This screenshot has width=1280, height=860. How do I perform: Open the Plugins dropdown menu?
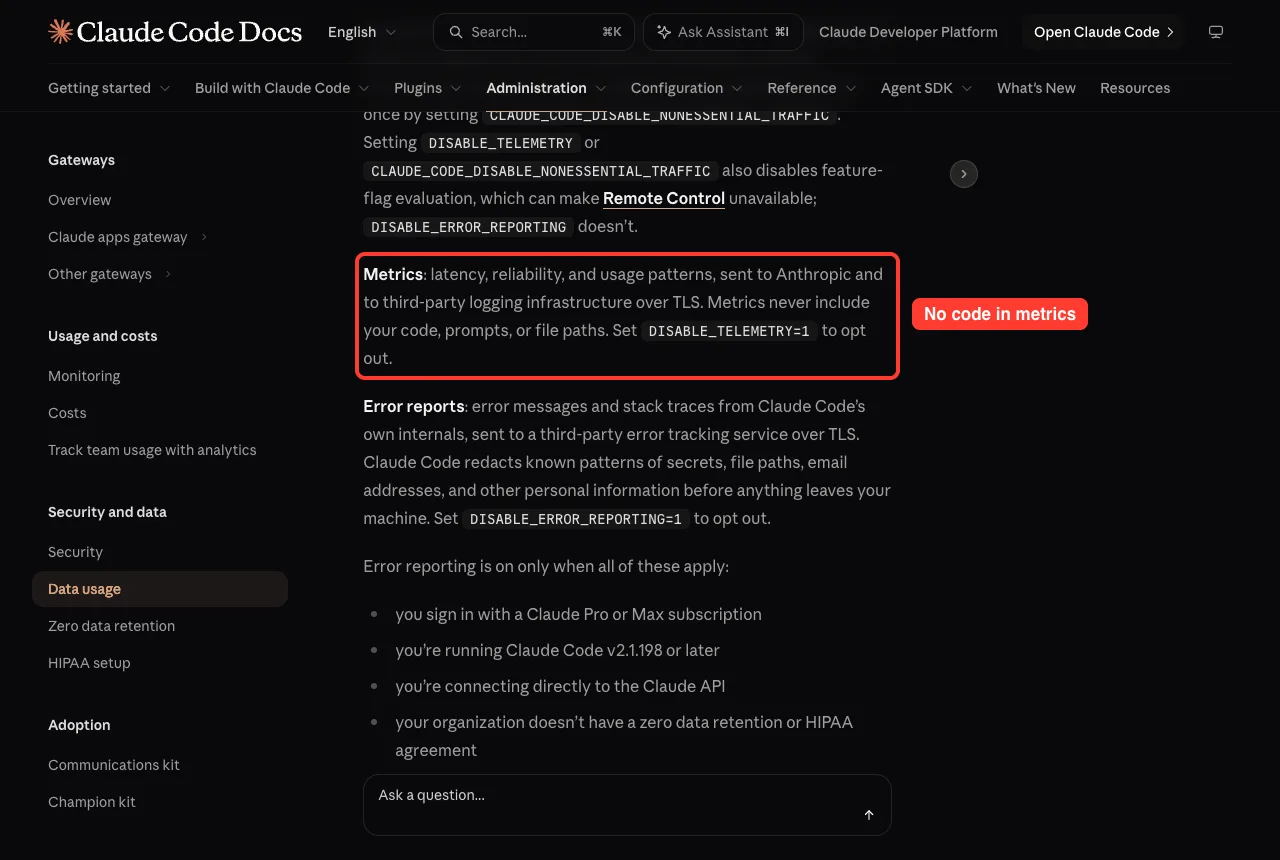[428, 88]
